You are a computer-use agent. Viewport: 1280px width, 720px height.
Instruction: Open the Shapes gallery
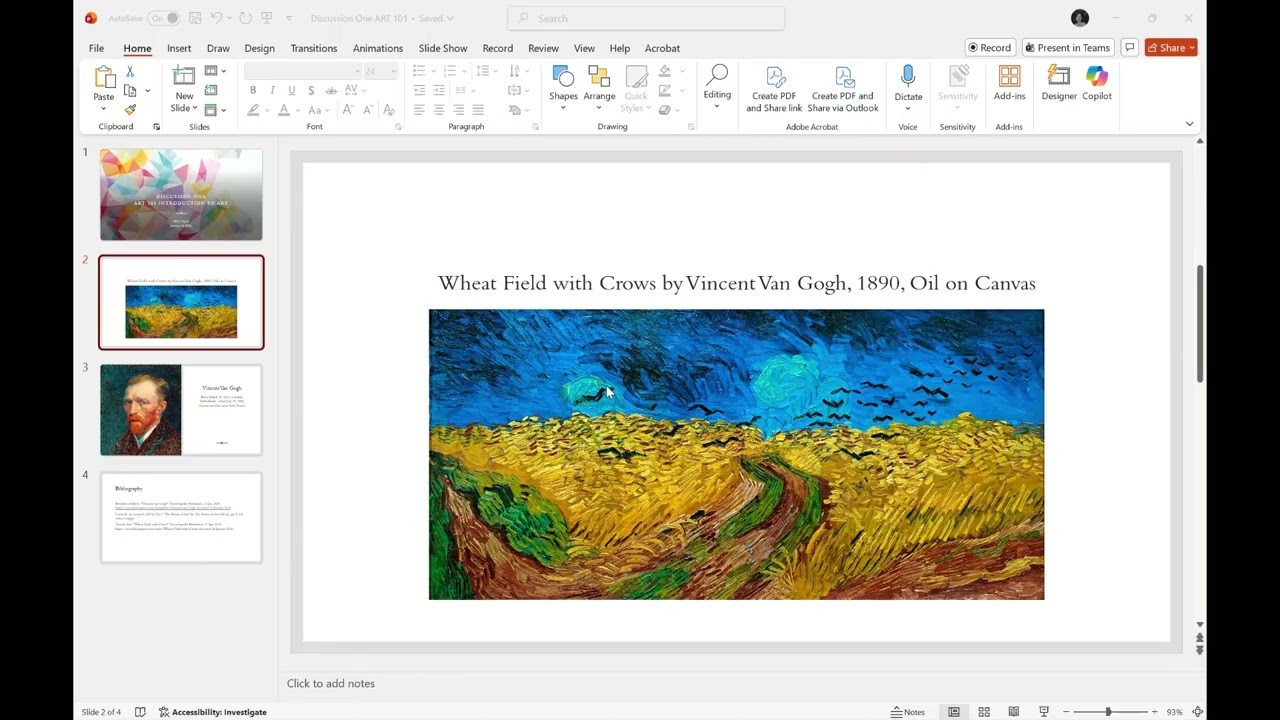coord(563,88)
